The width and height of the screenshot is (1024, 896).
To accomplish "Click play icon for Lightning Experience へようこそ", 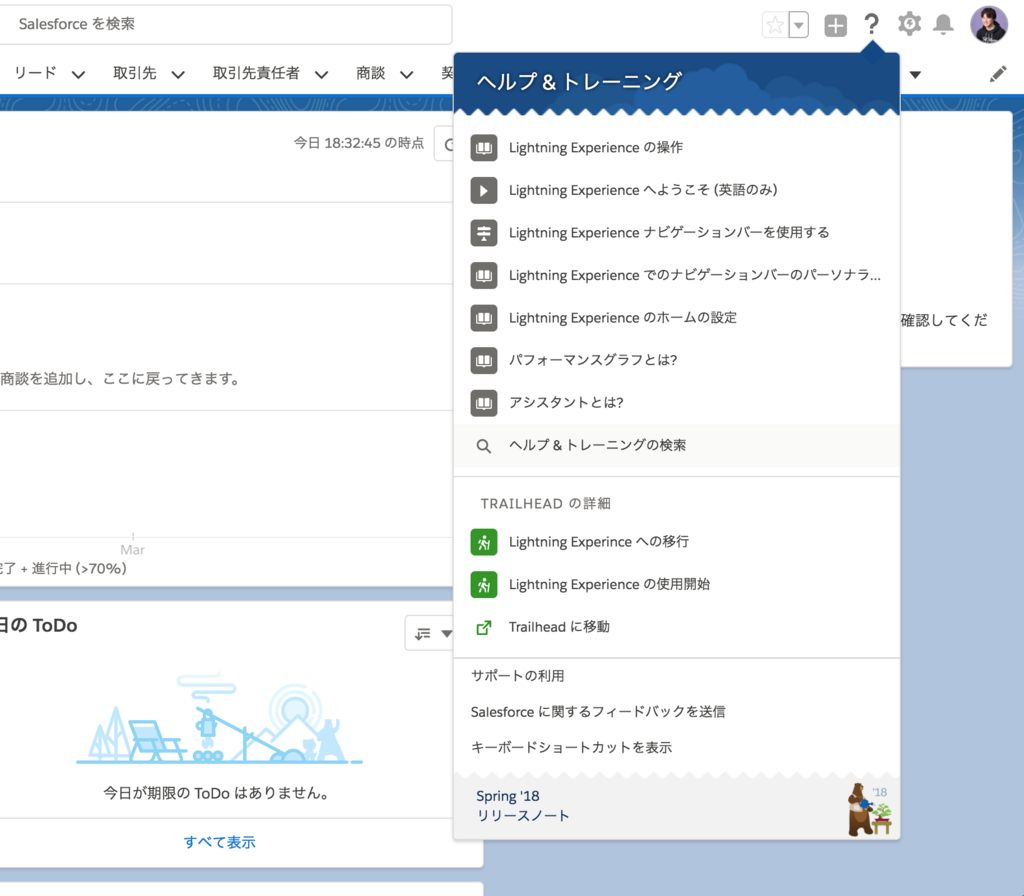I will (484, 190).
